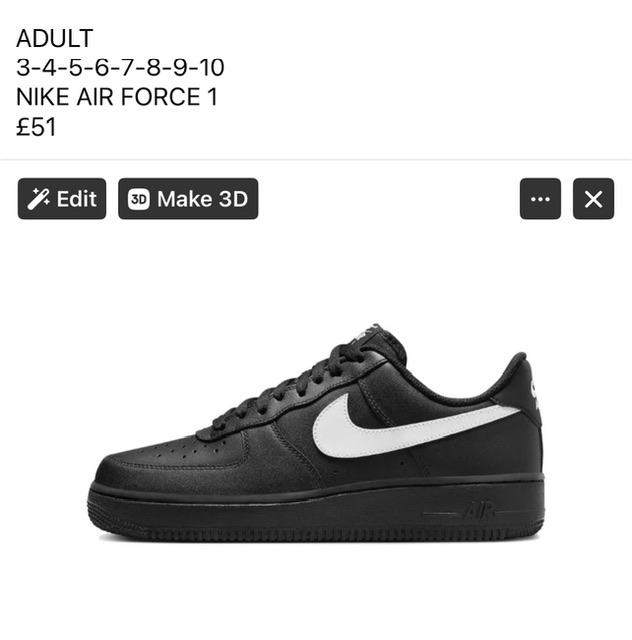The width and height of the screenshot is (632, 640).
Task: Open the three-dot more options menu
Action: tap(540, 199)
